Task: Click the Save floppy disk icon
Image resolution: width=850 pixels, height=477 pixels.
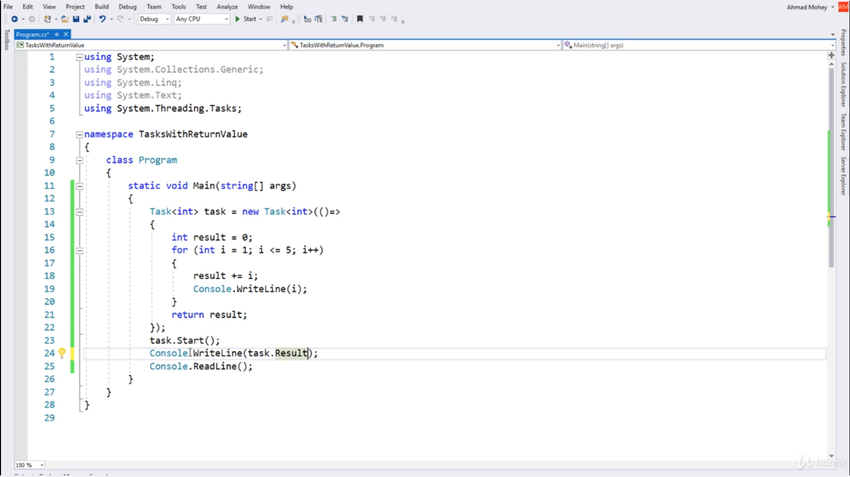Action: point(76,19)
